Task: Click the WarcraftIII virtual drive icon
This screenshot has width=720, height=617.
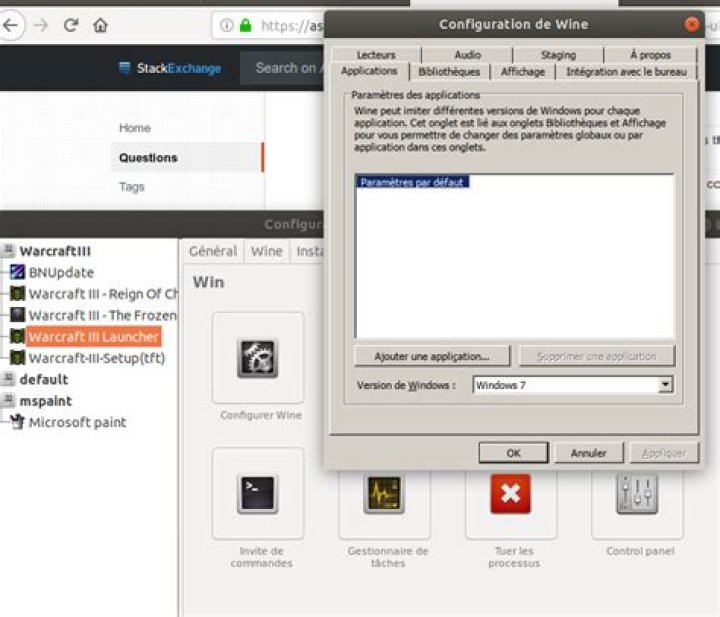Action: [8, 250]
